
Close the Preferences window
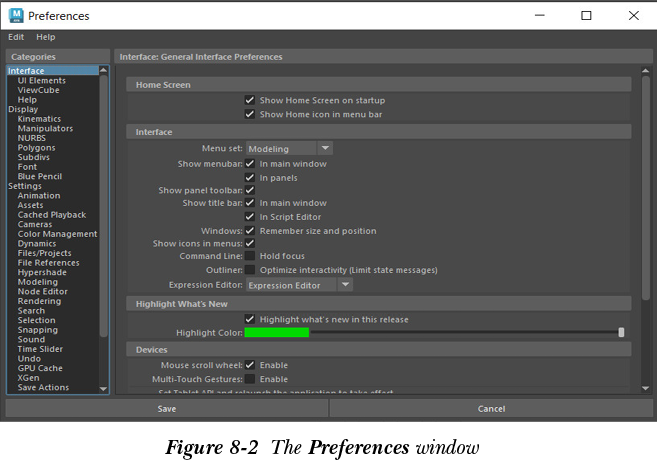coord(633,16)
